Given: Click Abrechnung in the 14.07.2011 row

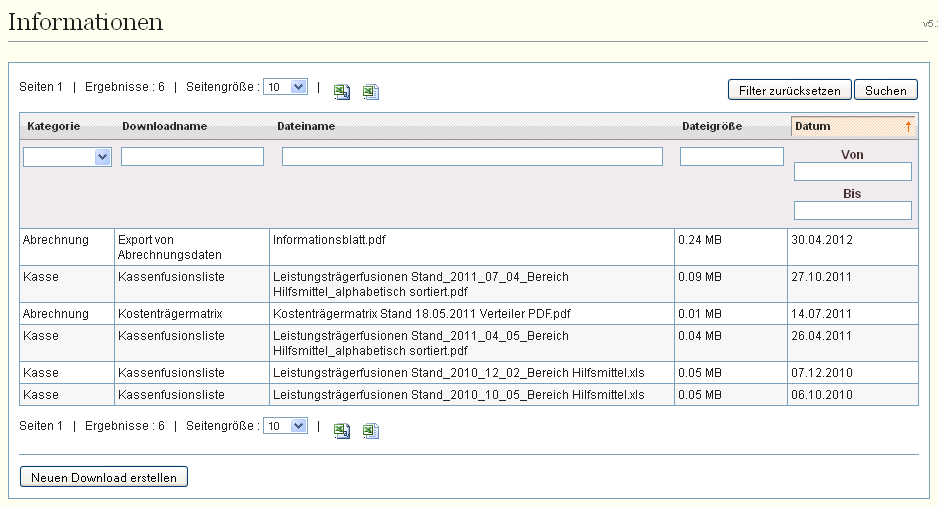Looking at the screenshot, I should 56,314.
